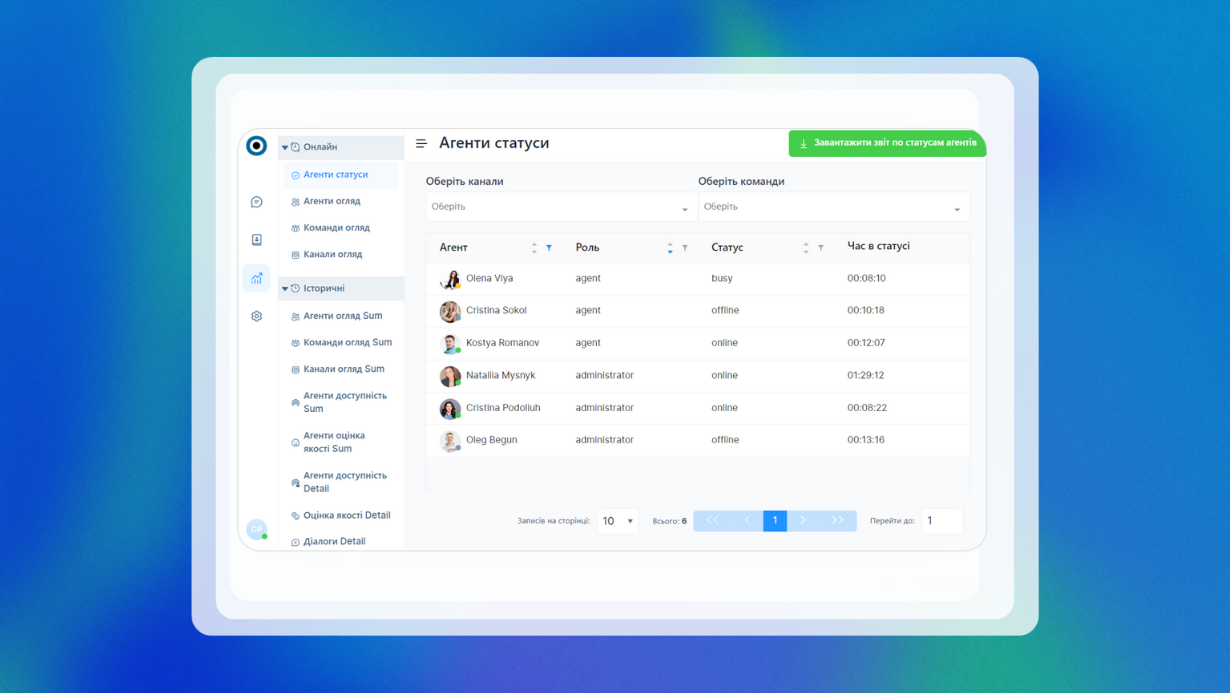1230x693 pixels.
Task: Open the filter icon on Агент column
Action: (550, 247)
